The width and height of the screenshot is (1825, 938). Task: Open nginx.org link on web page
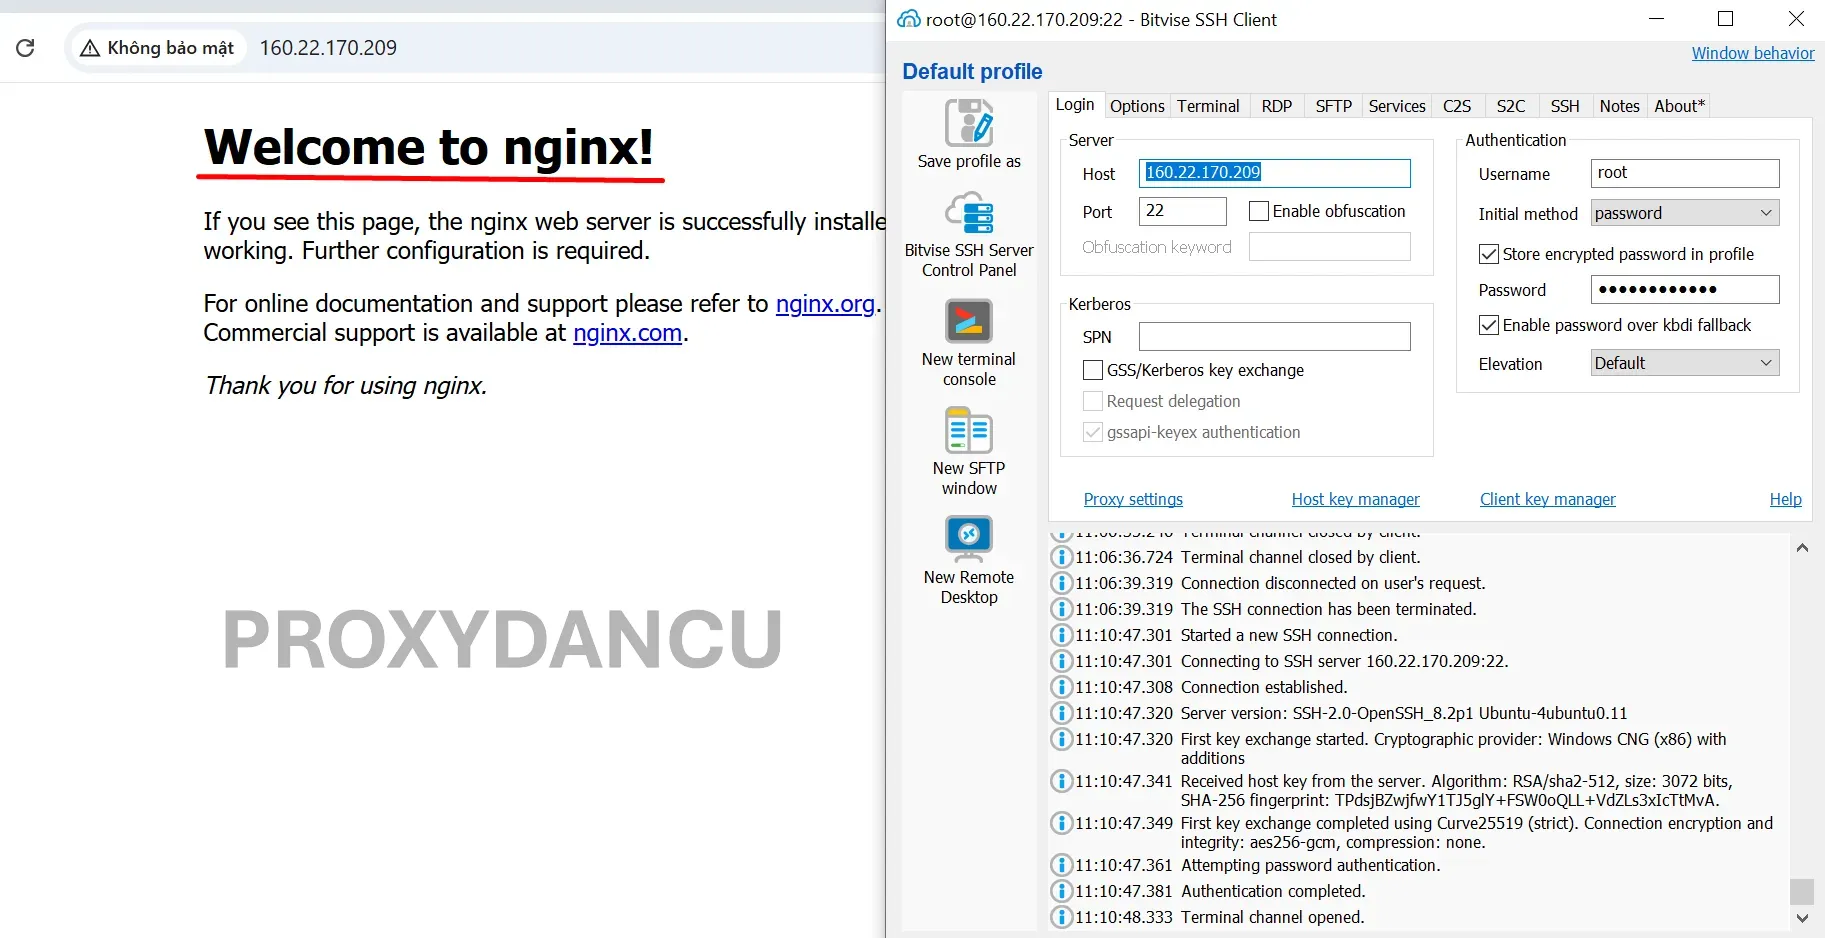click(825, 303)
